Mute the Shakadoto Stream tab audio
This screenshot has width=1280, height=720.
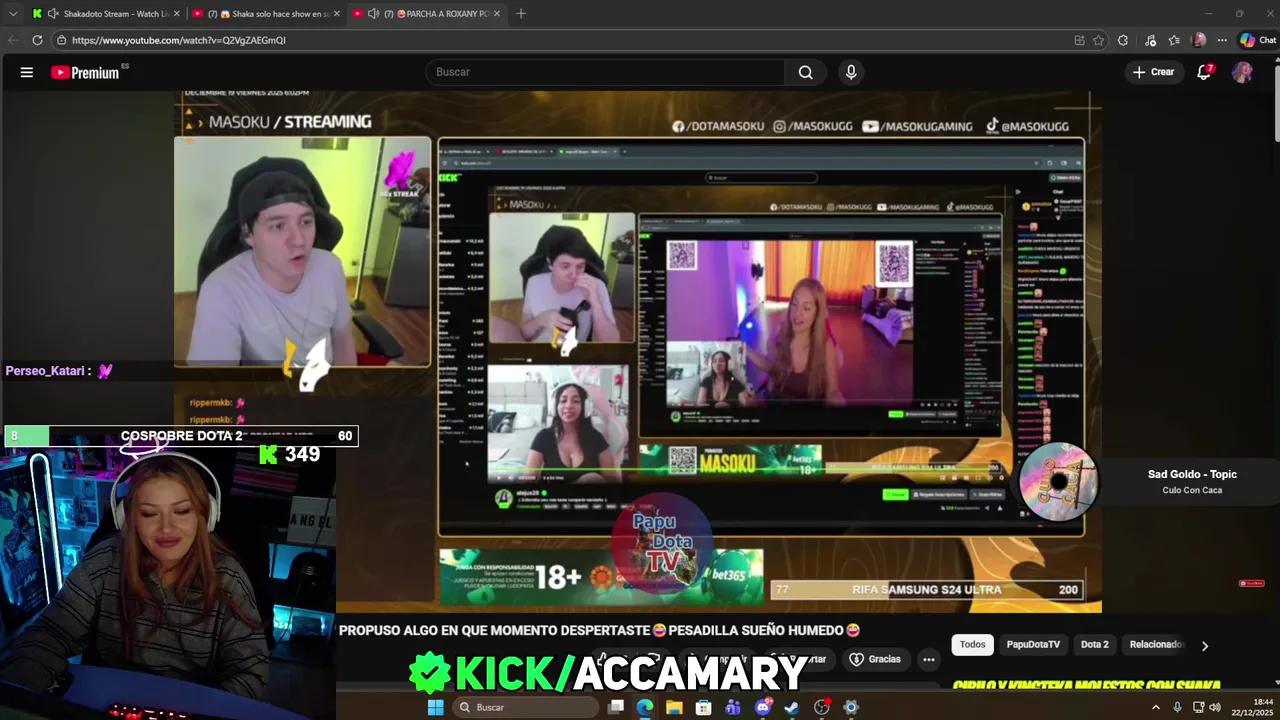click(x=54, y=14)
